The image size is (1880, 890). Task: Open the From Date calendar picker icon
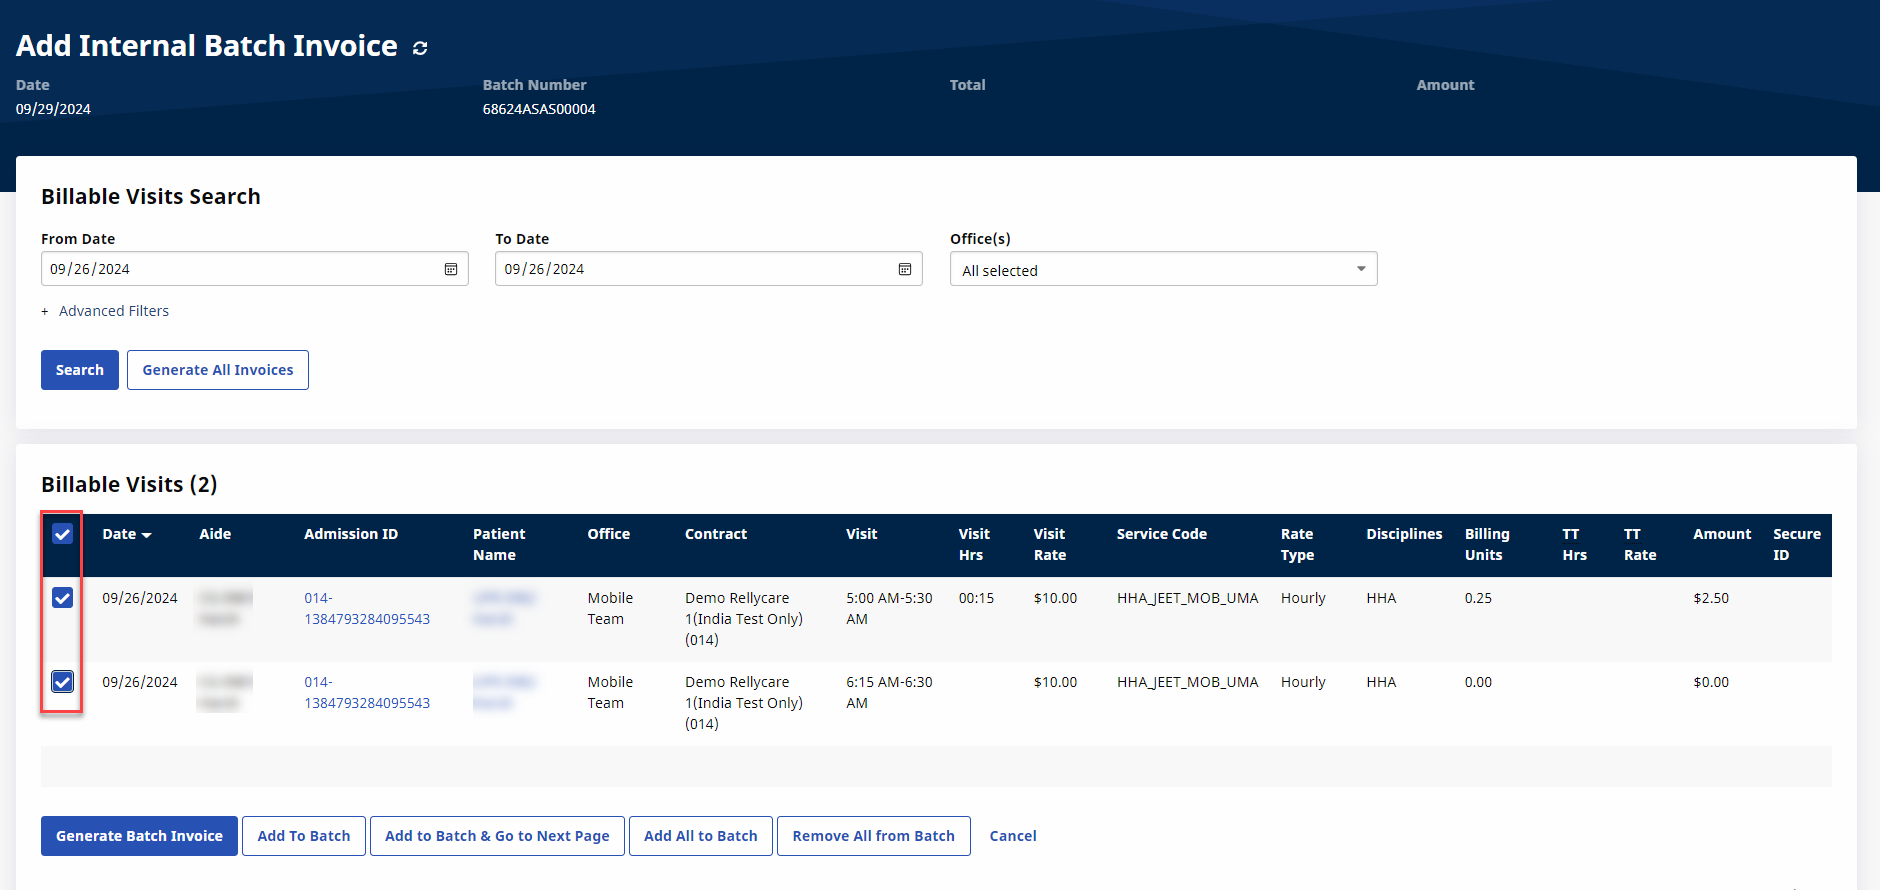451,269
